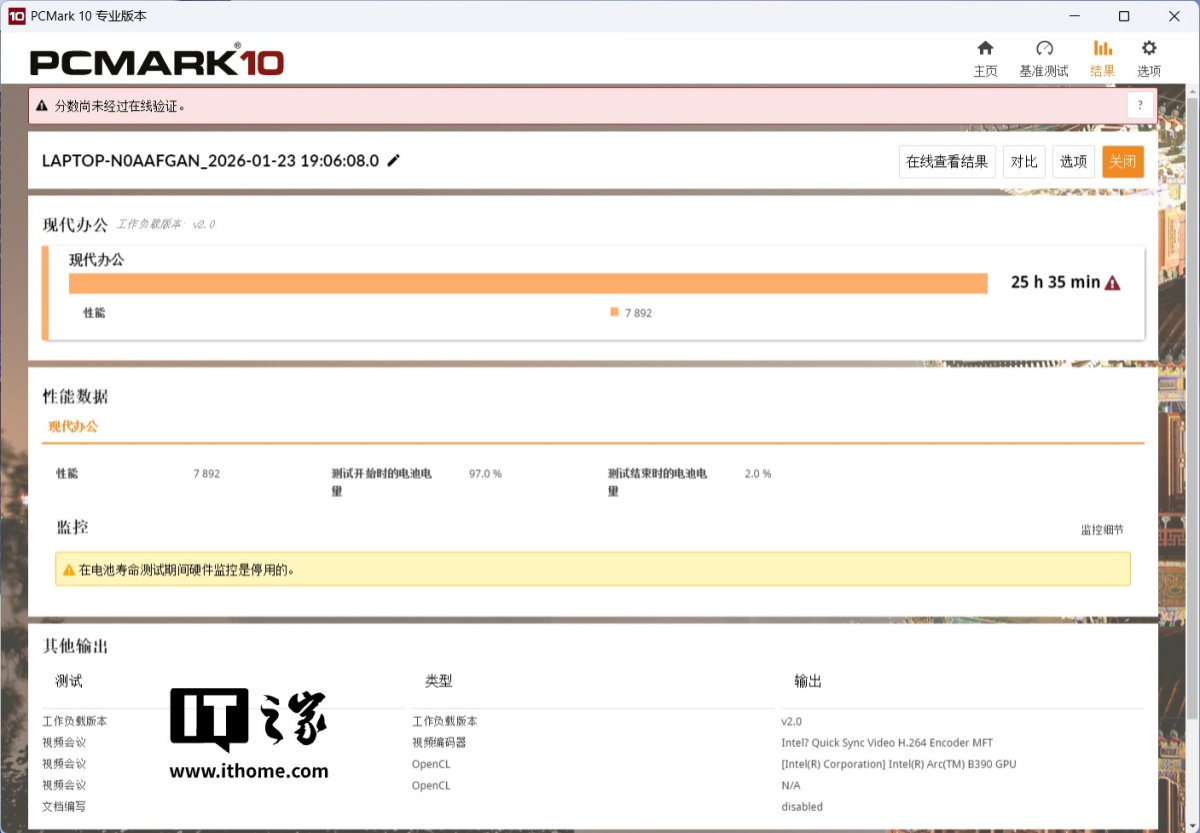Click the warning icon in the pink banner
Screen dimensions: 1200x833
click(43, 104)
